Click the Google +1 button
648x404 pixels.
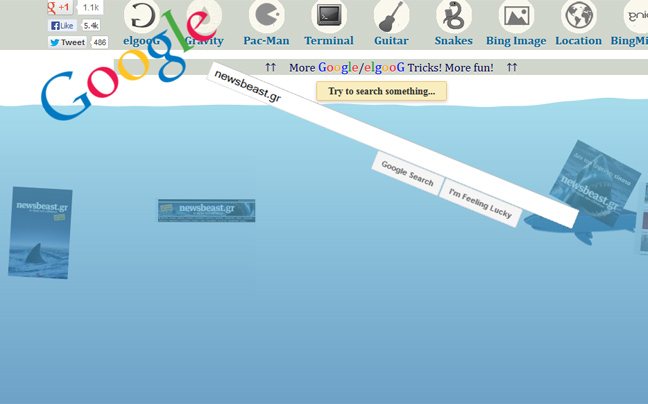pyautogui.click(x=59, y=7)
